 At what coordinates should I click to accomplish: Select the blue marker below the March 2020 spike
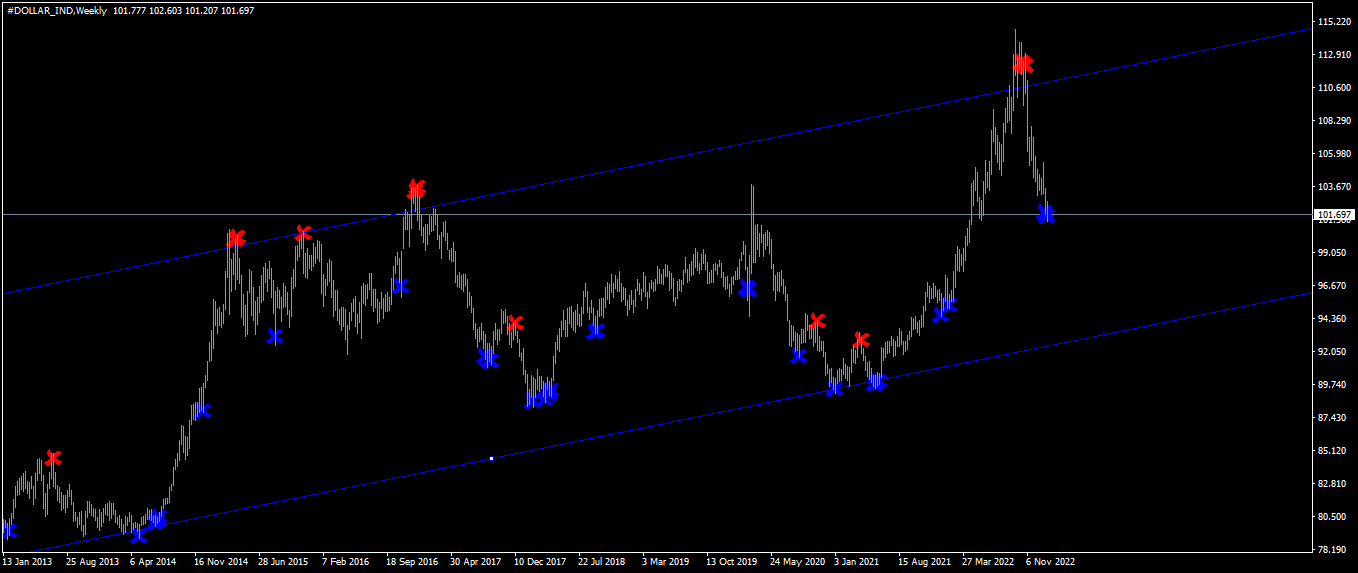(x=748, y=288)
